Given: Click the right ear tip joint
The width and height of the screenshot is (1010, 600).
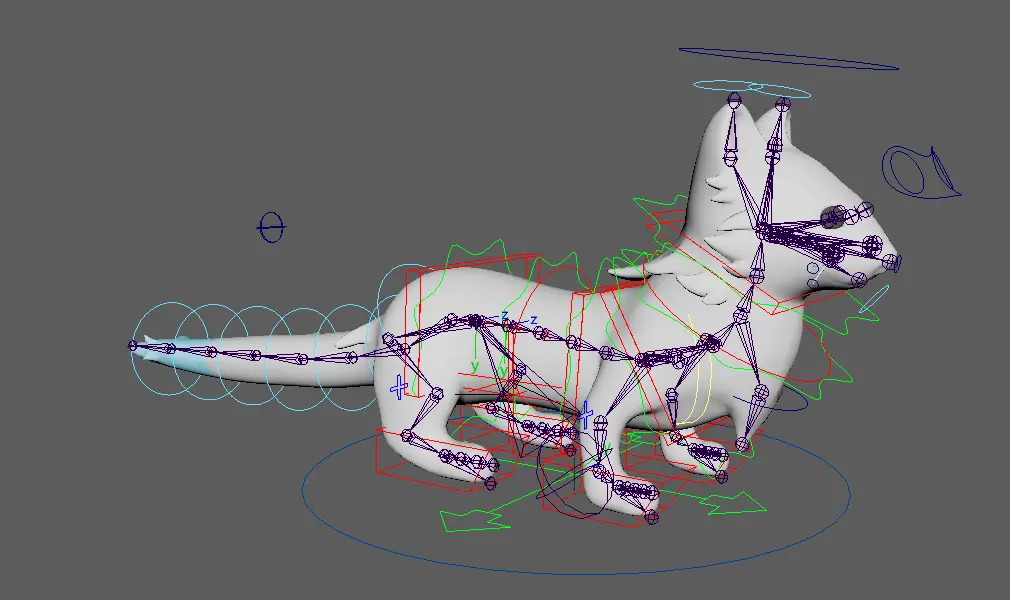Looking at the screenshot, I should coord(774,103).
